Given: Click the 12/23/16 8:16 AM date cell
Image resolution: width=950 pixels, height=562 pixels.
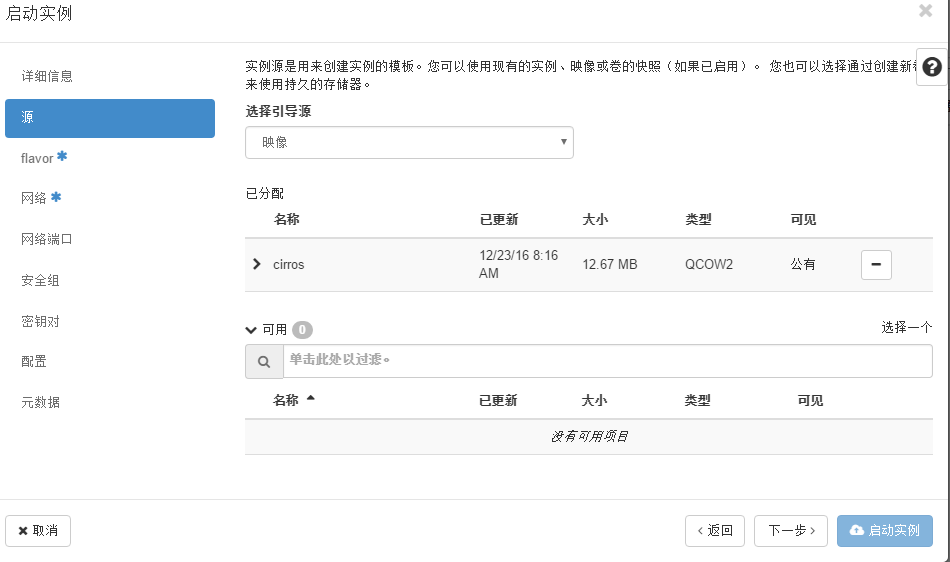Looking at the screenshot, I should (518, 264).
